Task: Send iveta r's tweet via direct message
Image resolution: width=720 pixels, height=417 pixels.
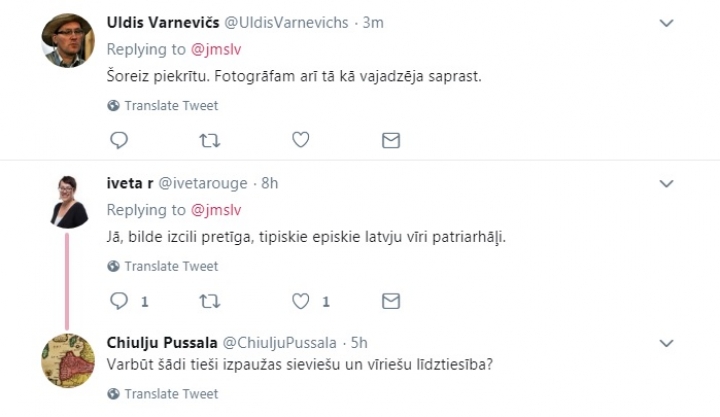Action: tap(391, 301)
